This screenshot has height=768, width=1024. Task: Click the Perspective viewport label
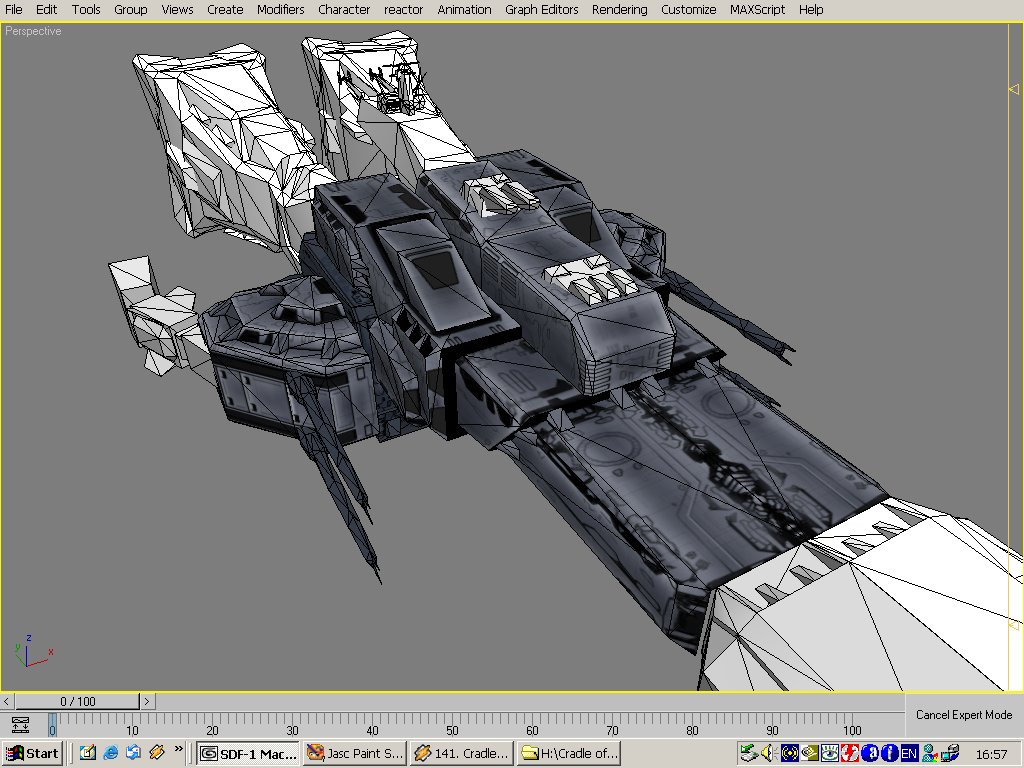point(33,31)
